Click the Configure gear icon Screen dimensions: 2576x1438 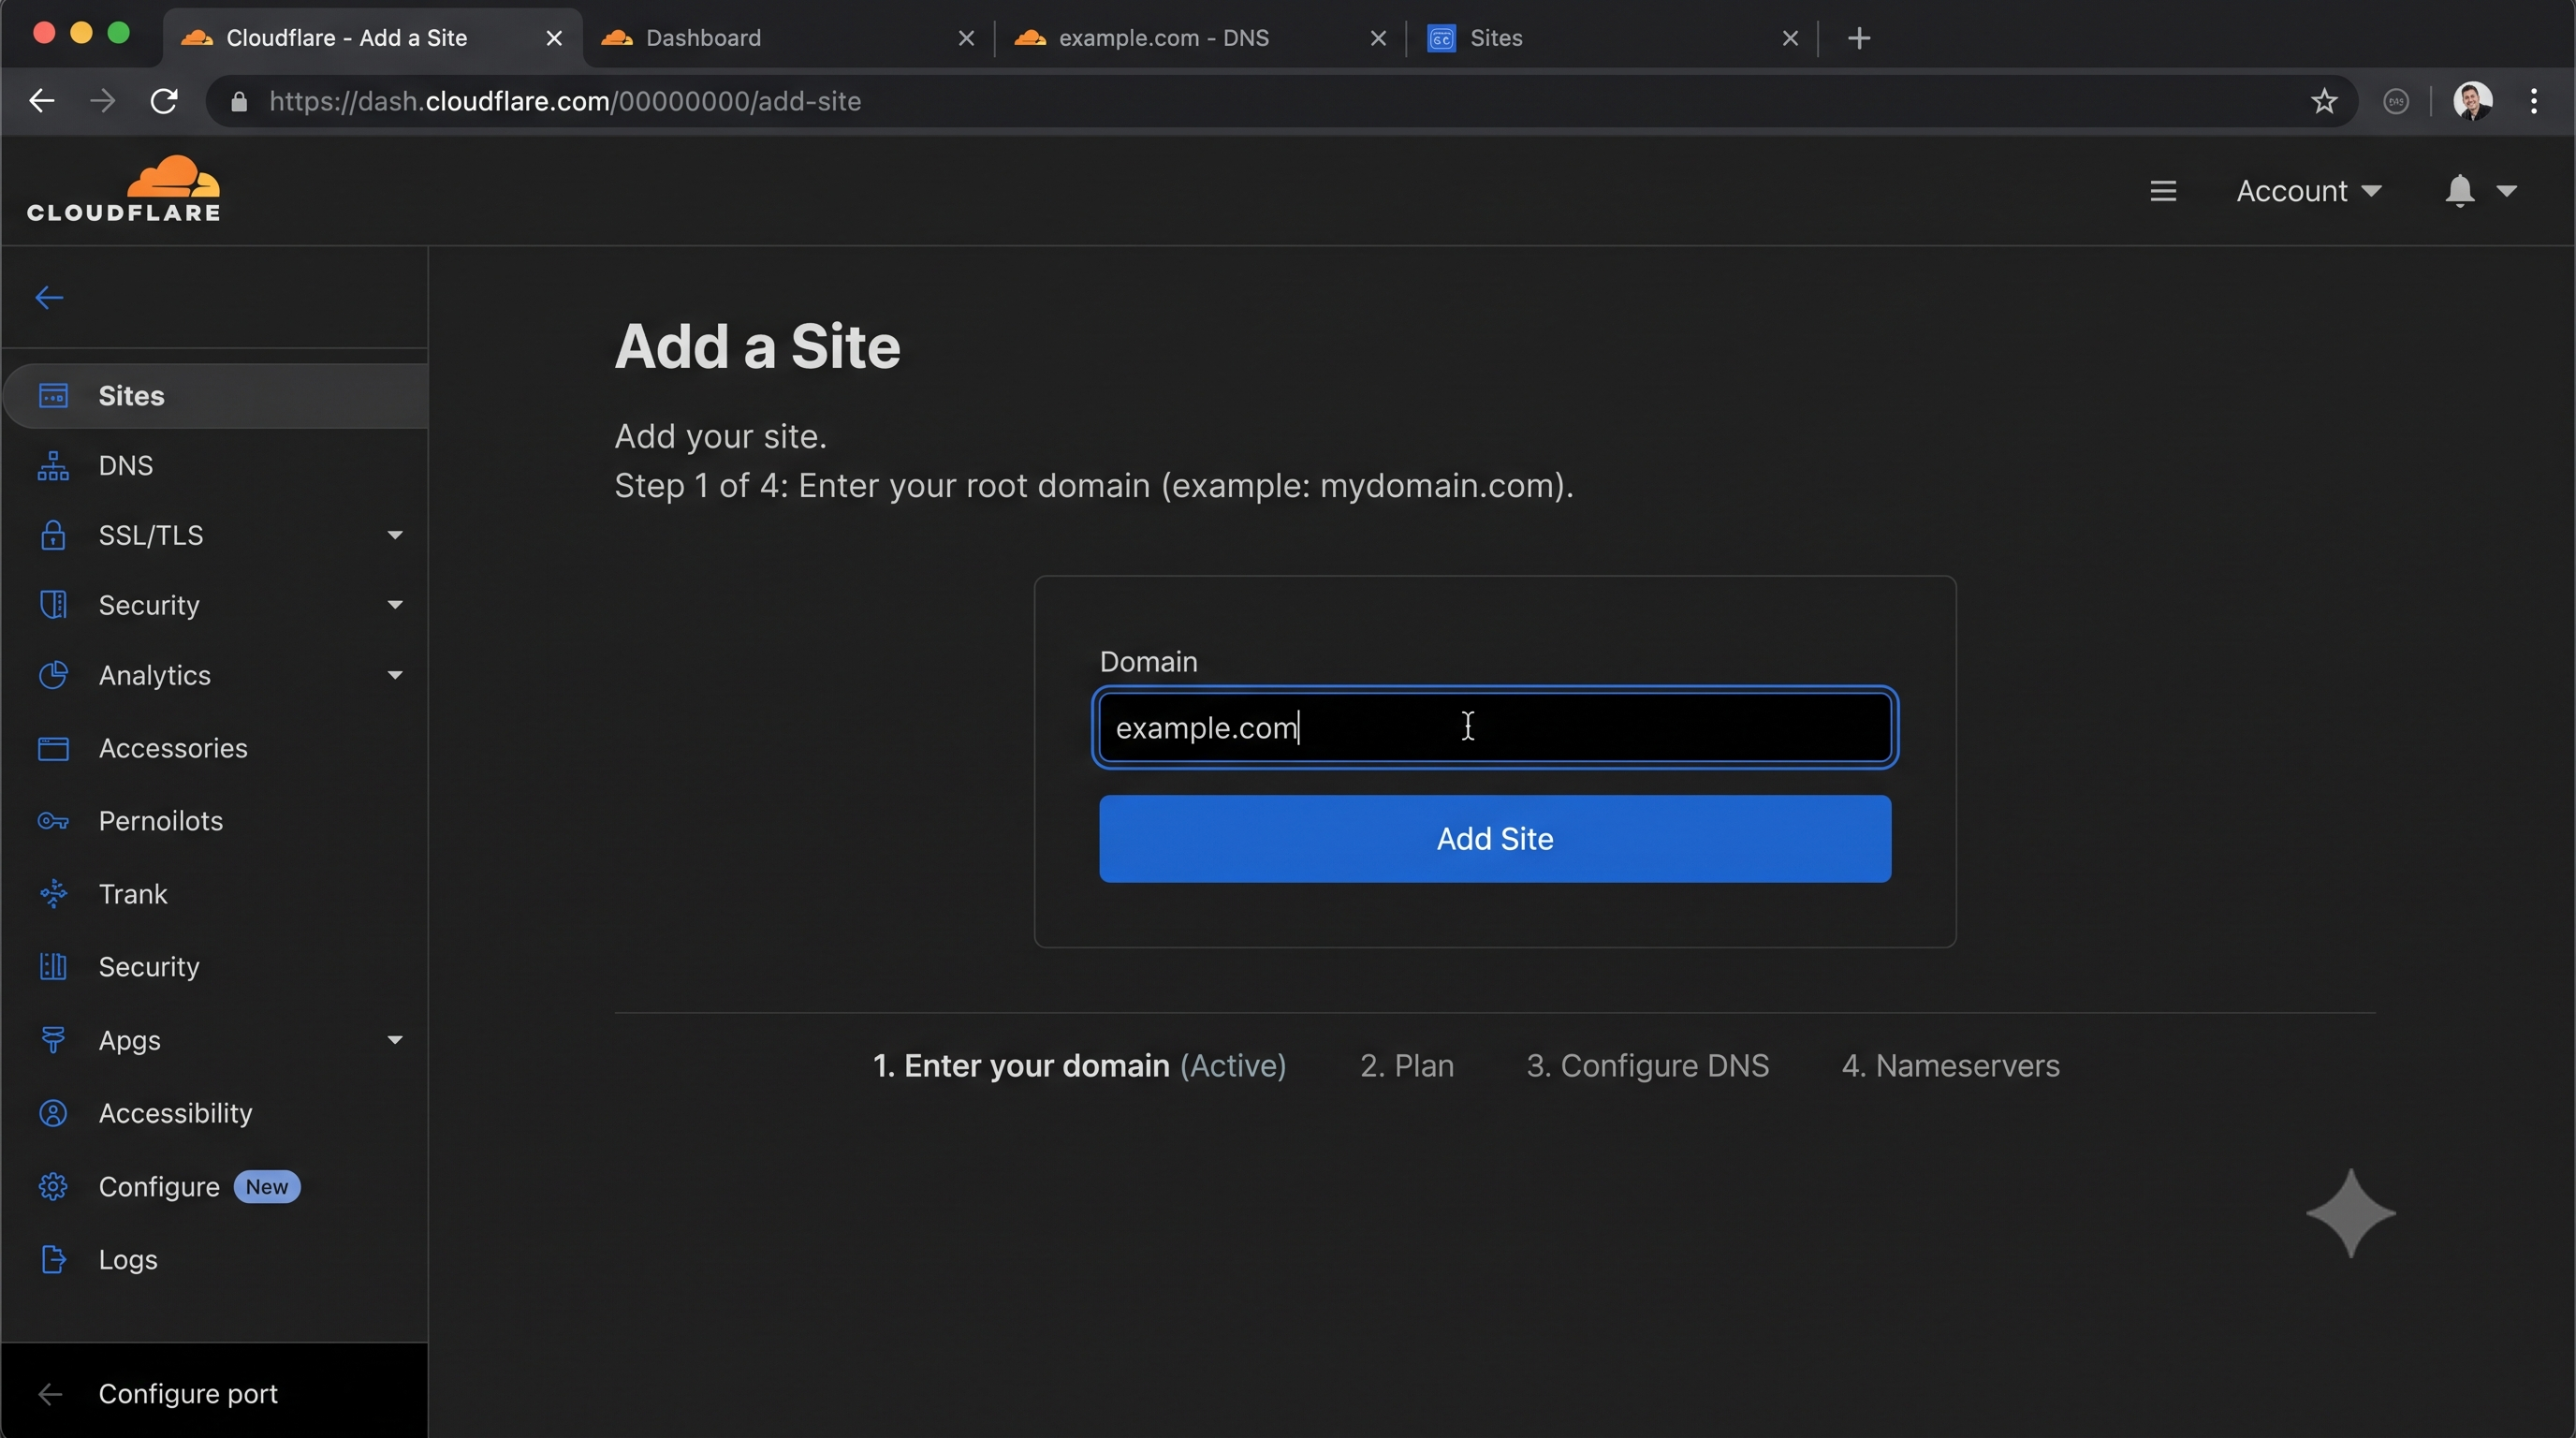click(53, 1187)
